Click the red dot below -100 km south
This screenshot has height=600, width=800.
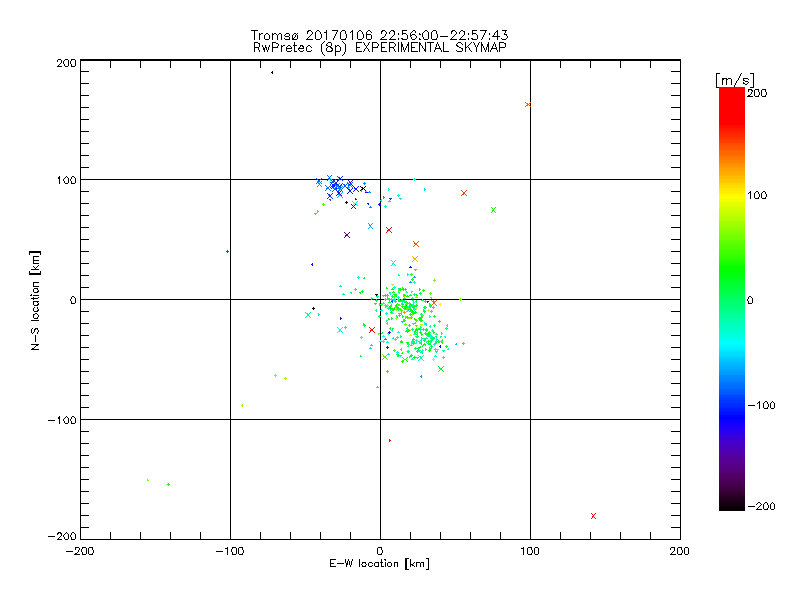[x=390, y=440]
